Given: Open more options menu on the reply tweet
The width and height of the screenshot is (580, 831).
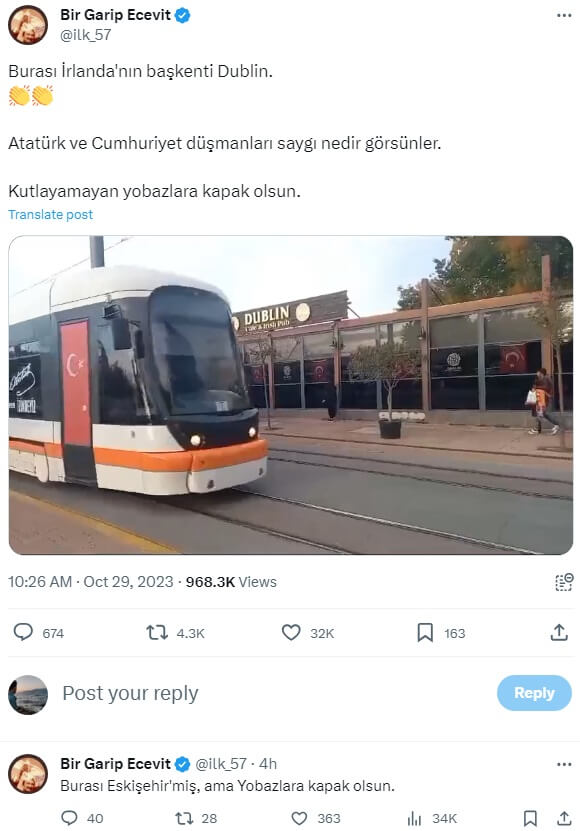Looking at the screenshot, I should tap(564, 764).
